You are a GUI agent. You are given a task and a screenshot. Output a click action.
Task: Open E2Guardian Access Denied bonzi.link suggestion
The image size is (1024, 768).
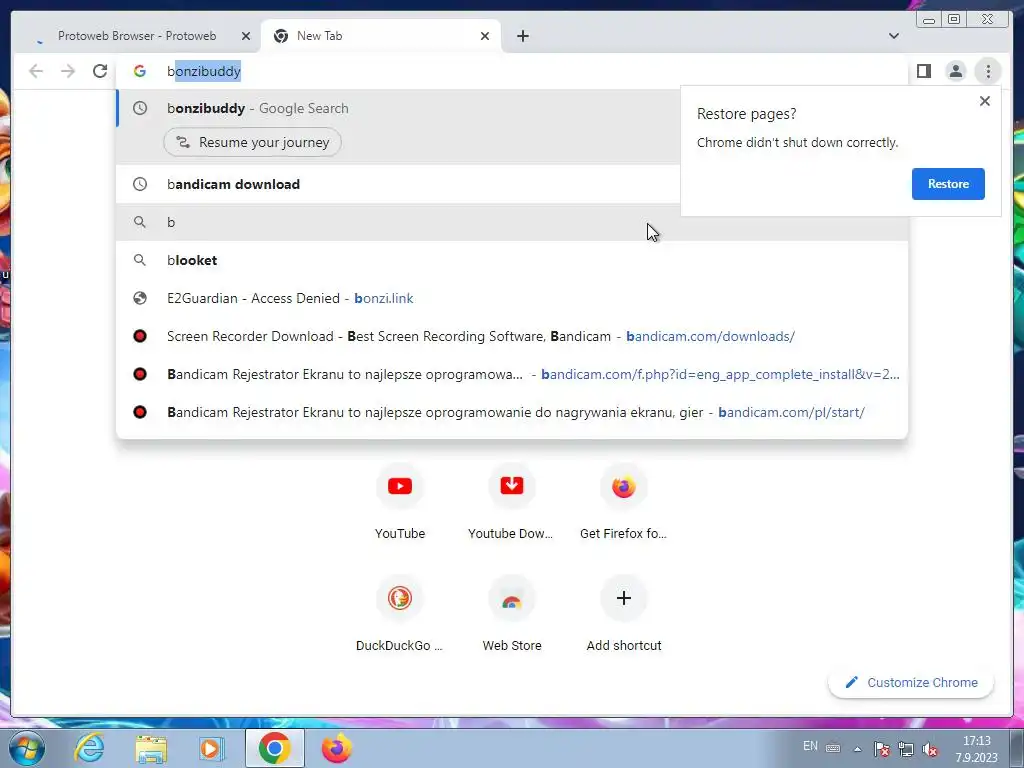511,298
